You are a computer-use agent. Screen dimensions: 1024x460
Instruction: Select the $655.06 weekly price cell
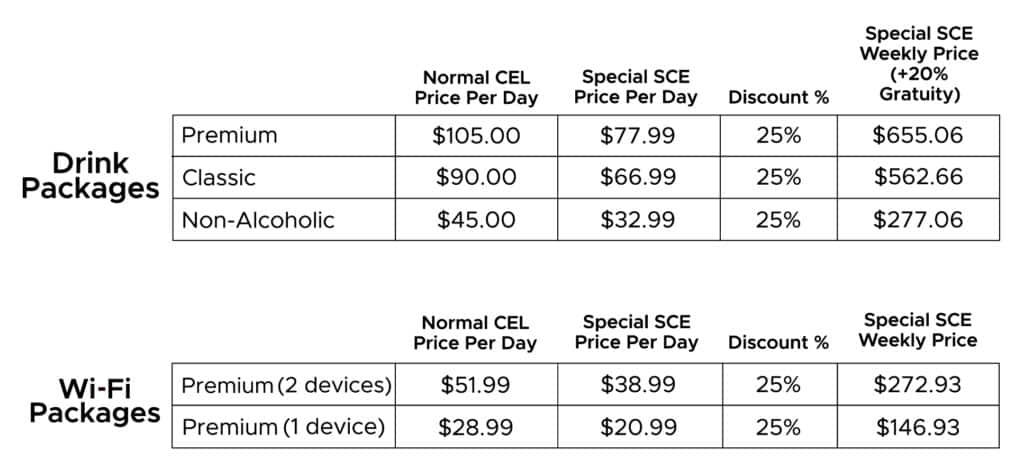point(918,135)
